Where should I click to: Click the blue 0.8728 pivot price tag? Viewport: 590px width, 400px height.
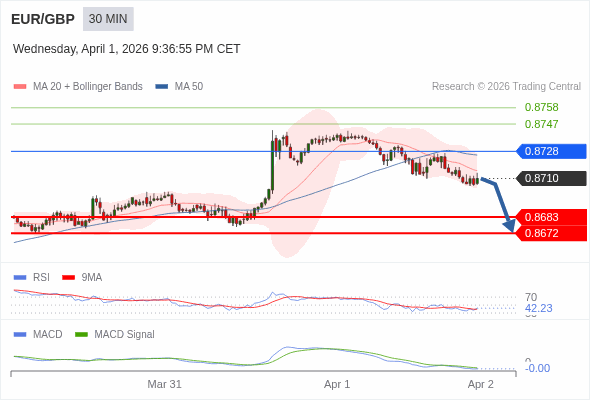(551, 151)
